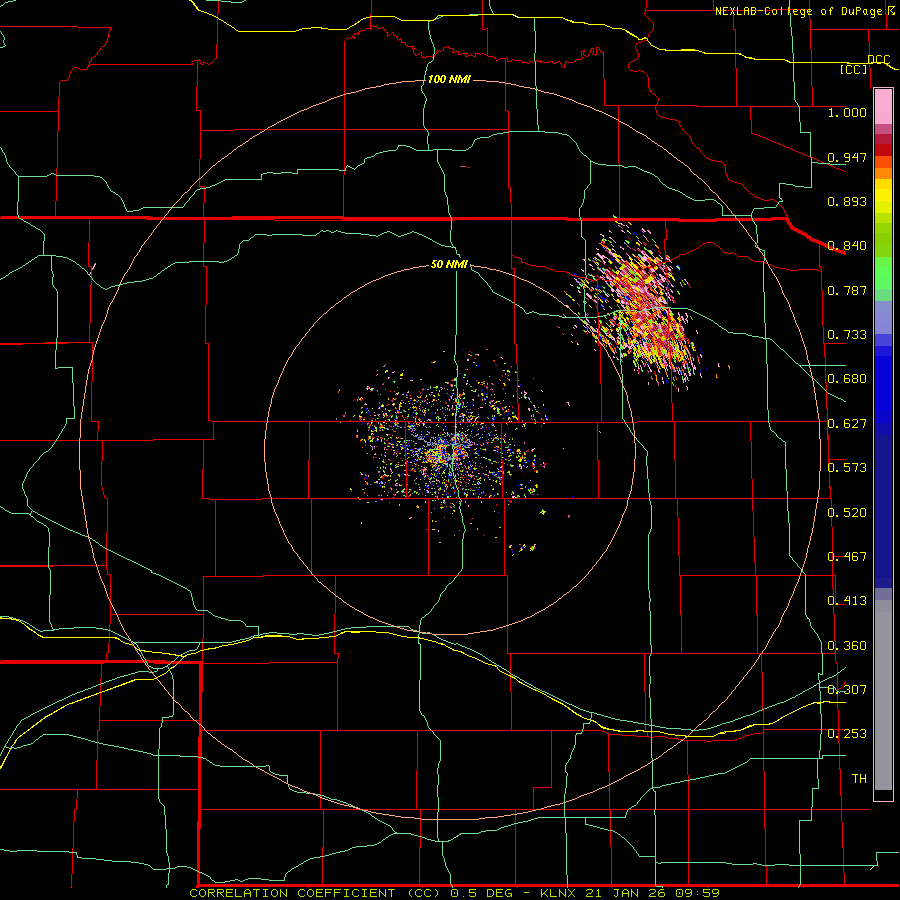Select the 0.520 color scale value
900x900 pixels.
coord(847,512)
